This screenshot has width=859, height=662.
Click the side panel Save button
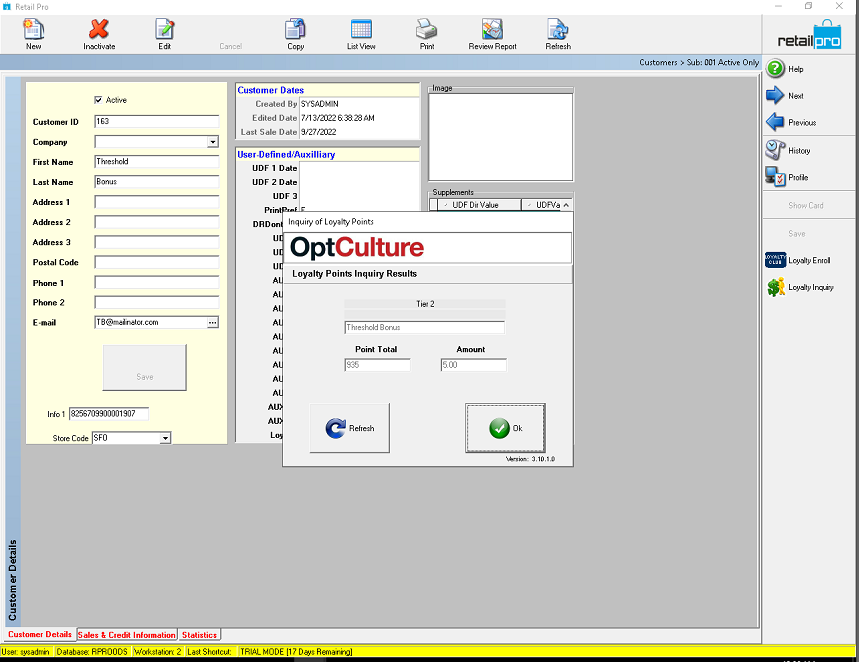coord(797,234)
